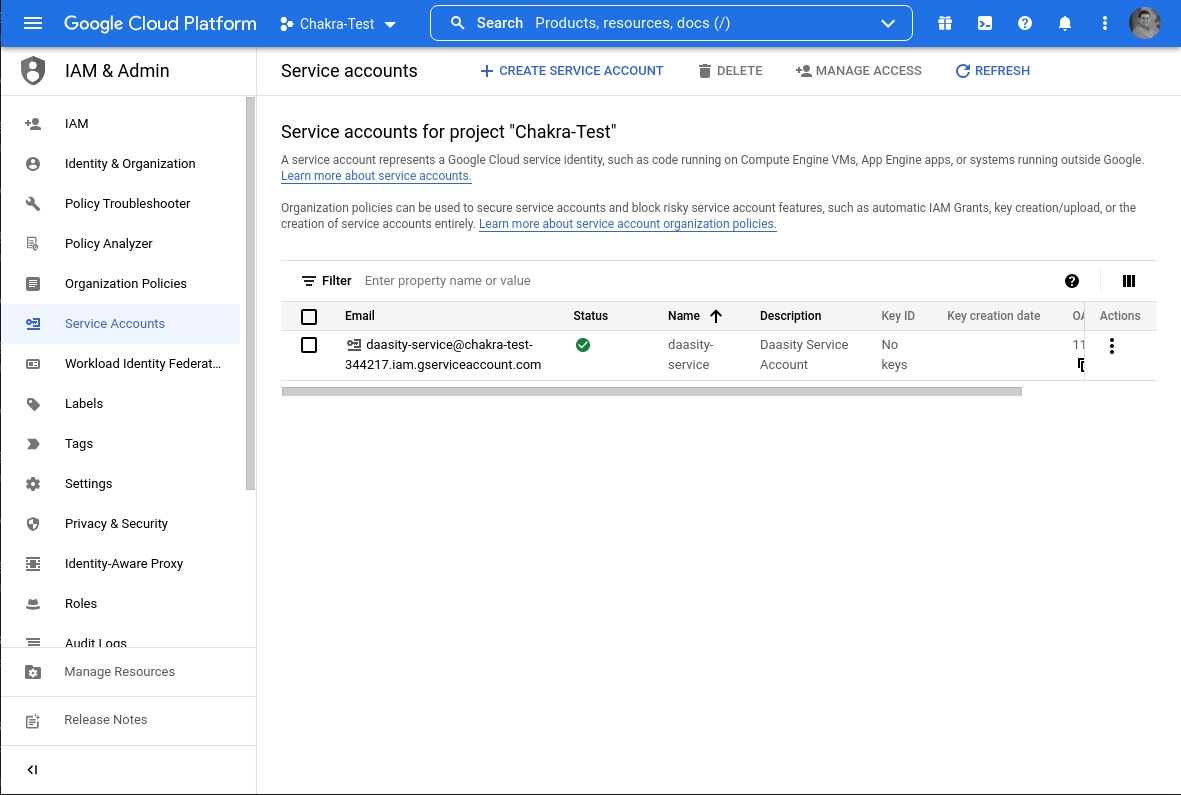Open column display options icon
The image size is (1181, 795).
[x=1129, y=281]
